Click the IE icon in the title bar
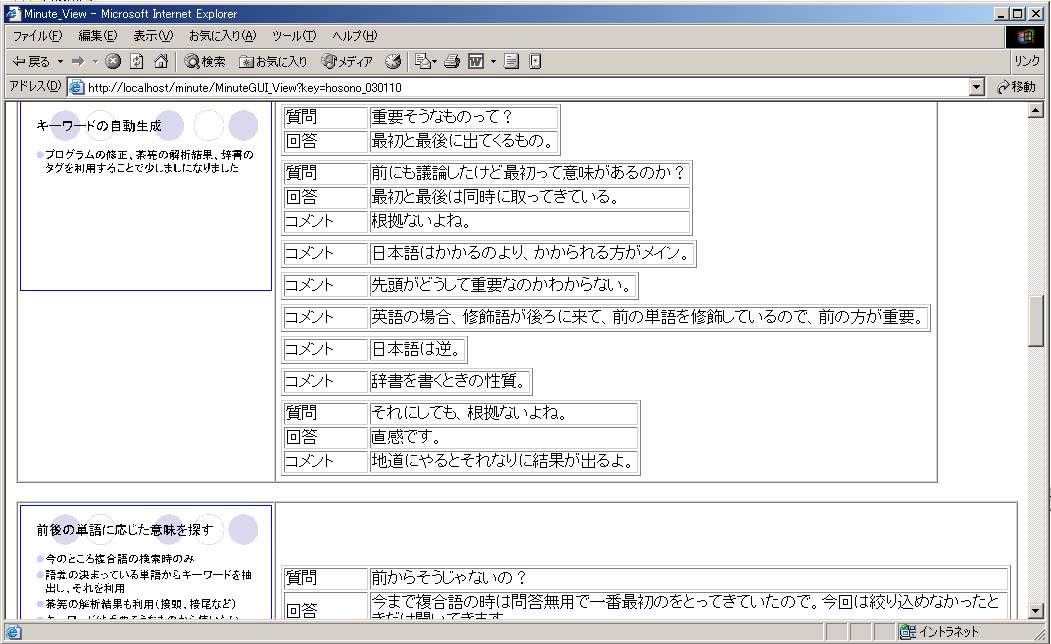 [x=13, y=13]
